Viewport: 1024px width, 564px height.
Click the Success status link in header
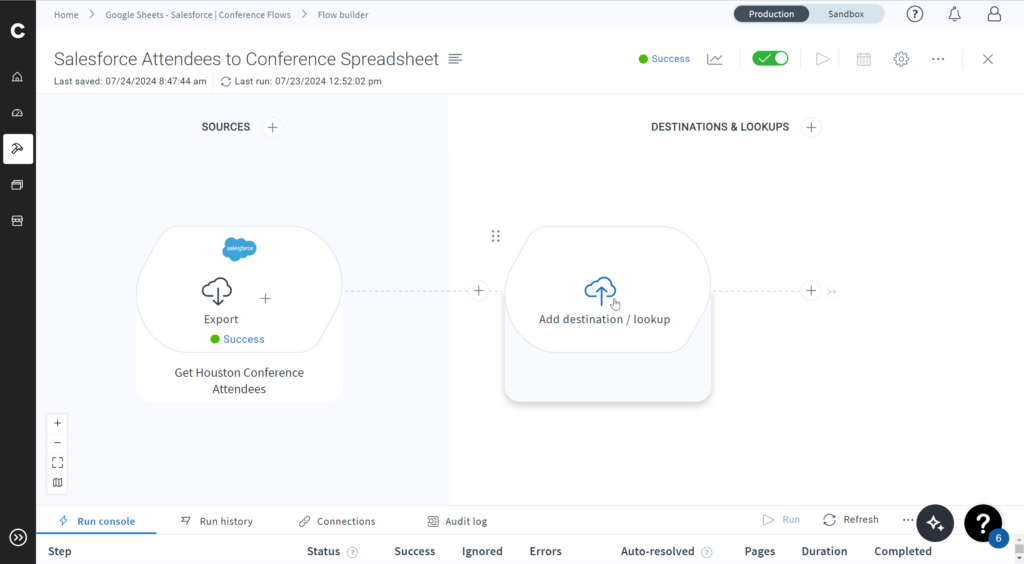670,59
